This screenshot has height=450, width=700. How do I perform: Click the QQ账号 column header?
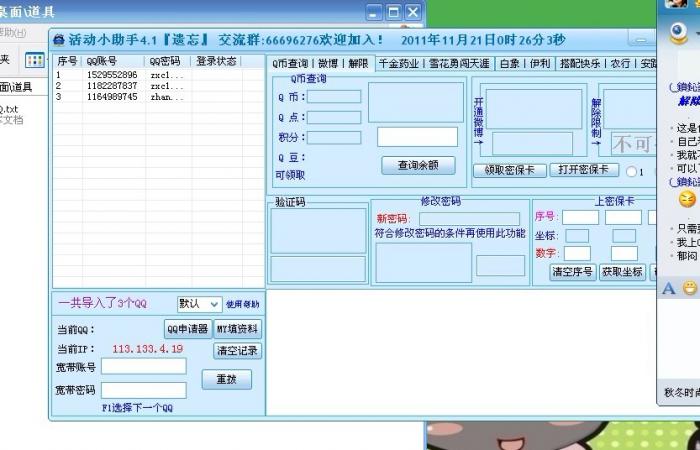pos(113,61)
